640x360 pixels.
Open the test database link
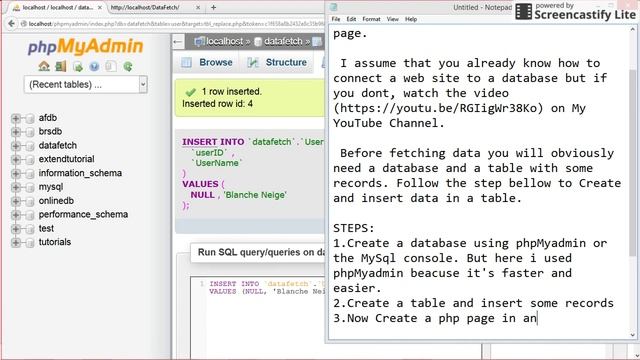[x=46, y=229]
